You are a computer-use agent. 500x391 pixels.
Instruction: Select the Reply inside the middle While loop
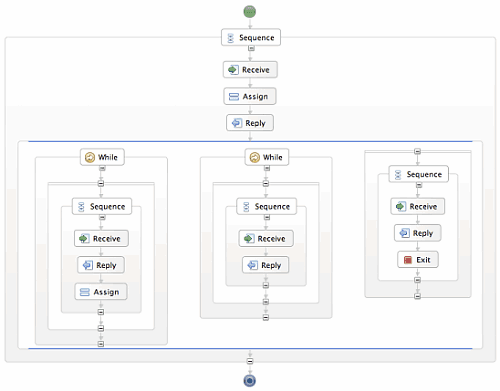pyautogui.click(x=266, y=265)
